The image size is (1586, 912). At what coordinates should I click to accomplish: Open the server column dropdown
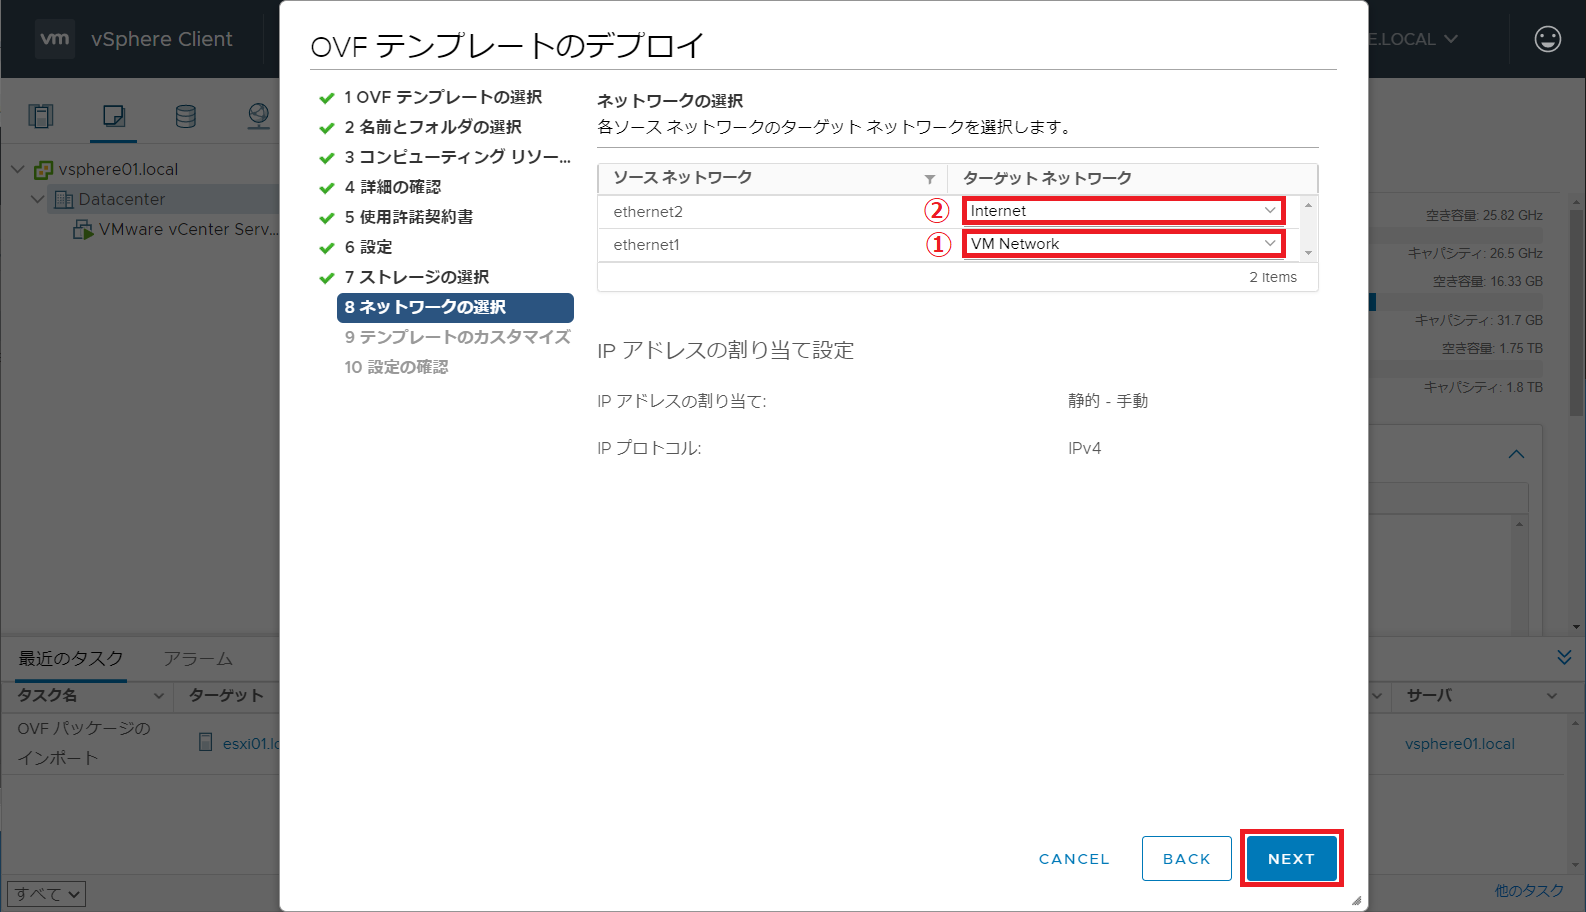(x=1552, y=695)
